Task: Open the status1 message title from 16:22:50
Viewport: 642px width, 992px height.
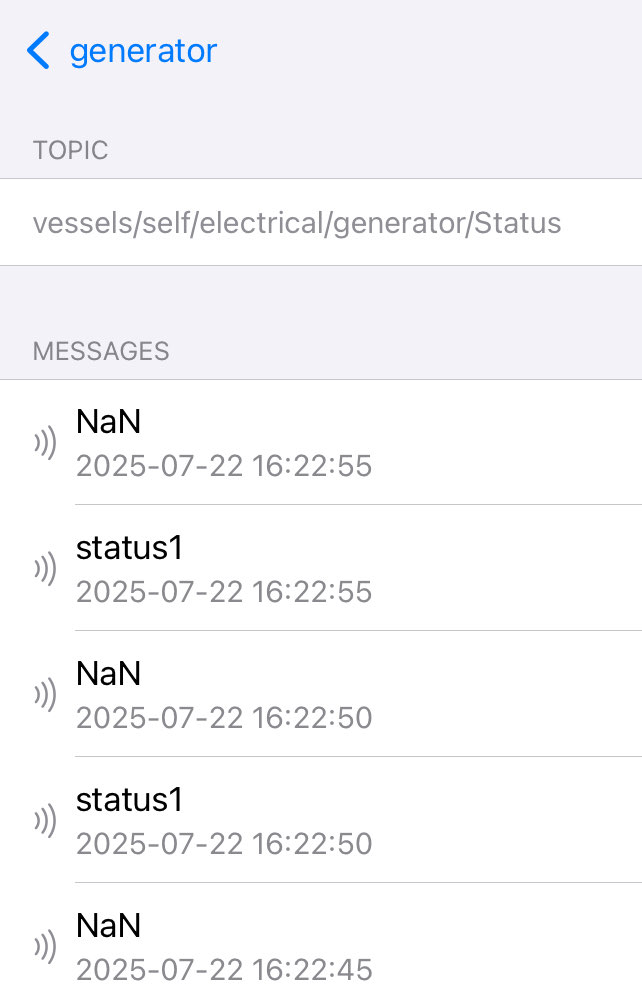Action: 130,799
